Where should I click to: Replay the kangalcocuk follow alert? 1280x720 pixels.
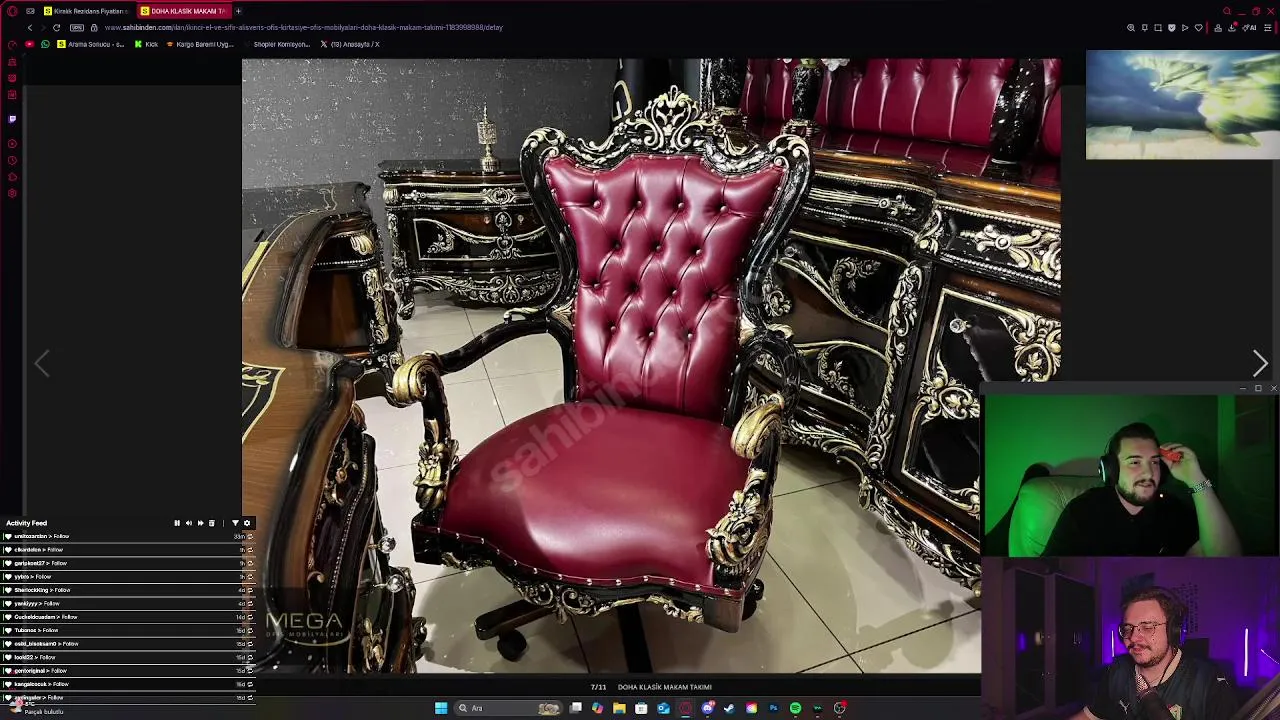tap(250, 684)
